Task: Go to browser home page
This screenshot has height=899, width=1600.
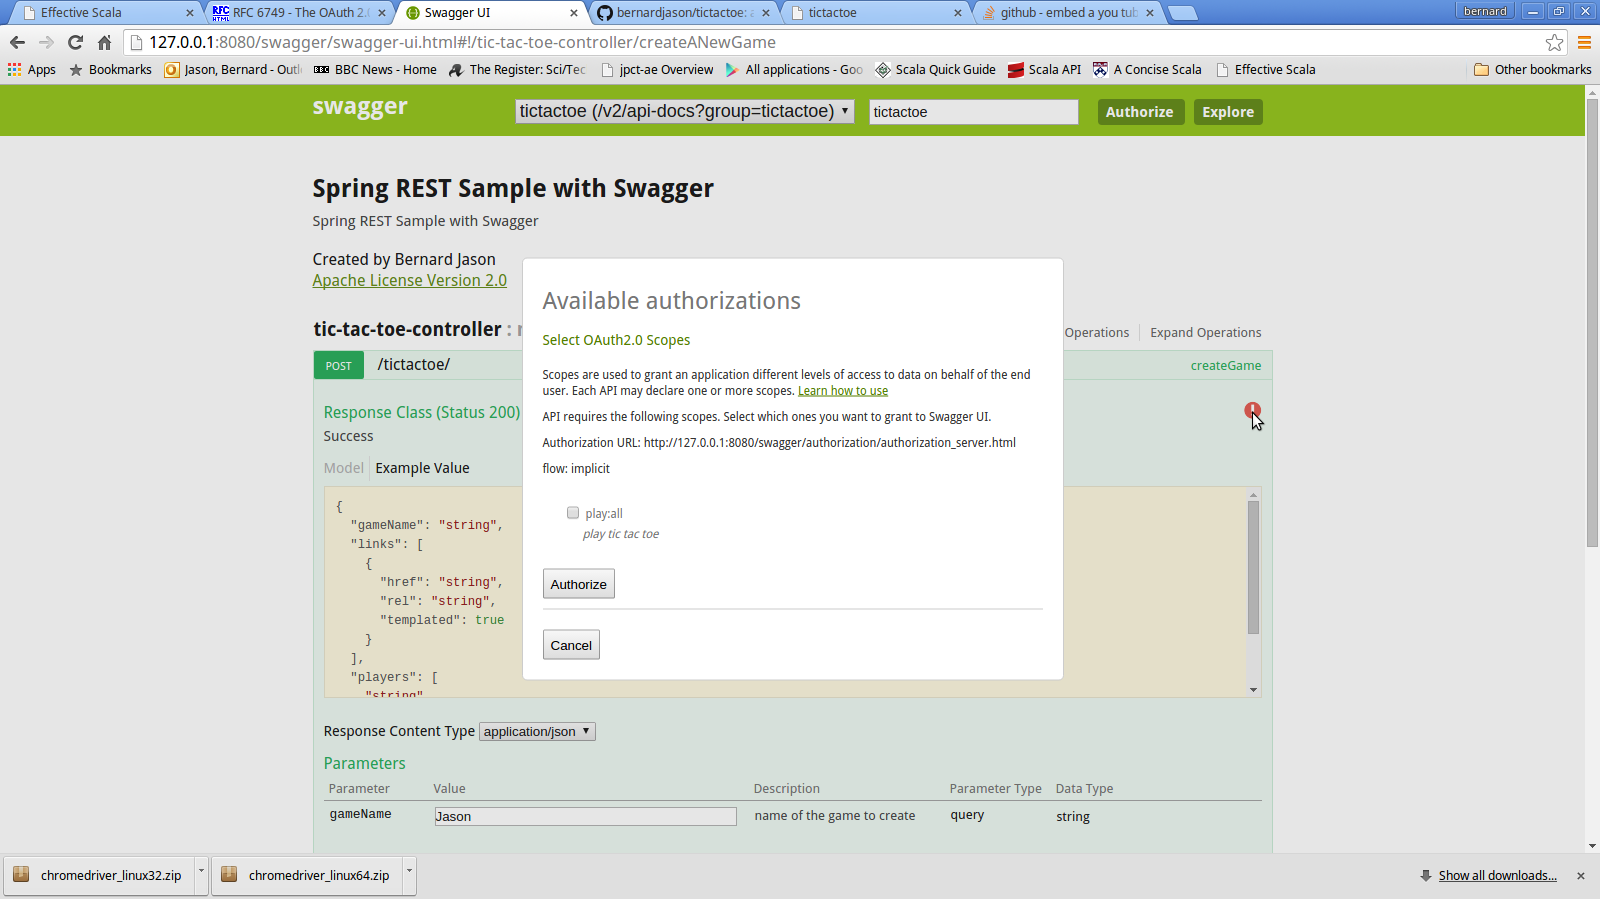Action: [104, 42]
